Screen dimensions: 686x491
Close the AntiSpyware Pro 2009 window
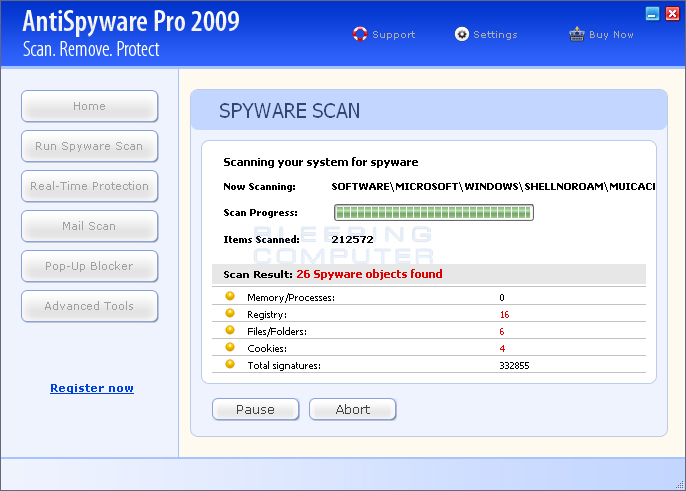672,14
